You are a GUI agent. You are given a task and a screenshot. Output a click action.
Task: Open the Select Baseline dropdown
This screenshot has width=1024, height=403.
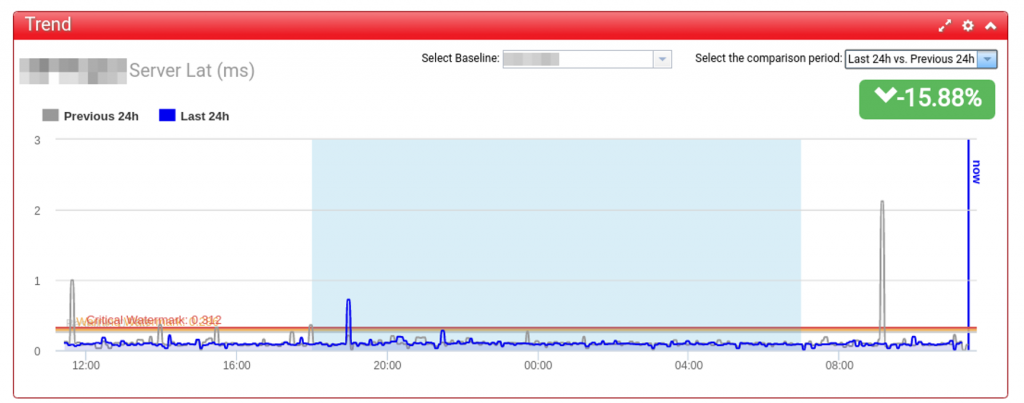pos(662,59)
